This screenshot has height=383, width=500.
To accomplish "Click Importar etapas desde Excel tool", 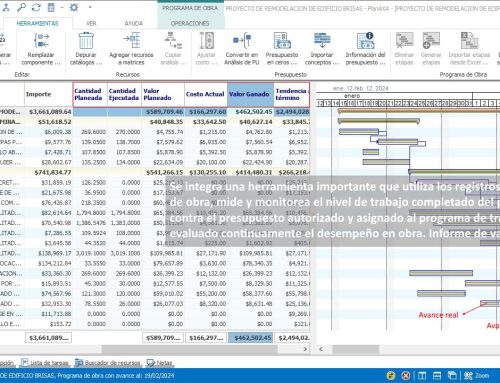I will click(x=469, y=49).
